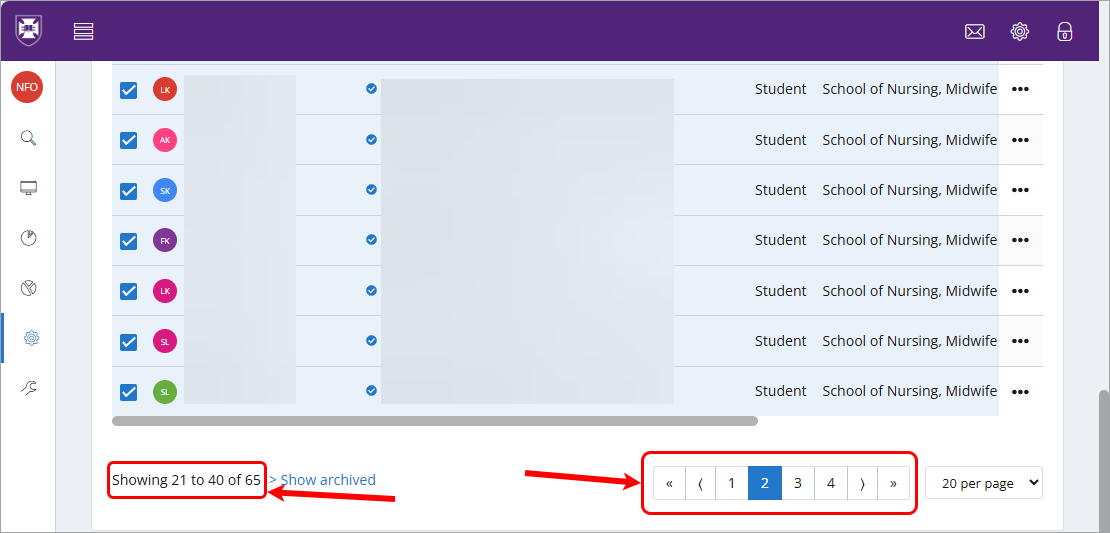Click the AK avatar
The width and height of the screenshot is (1110, 533).
pyautogui.click(x=165, y=140)
